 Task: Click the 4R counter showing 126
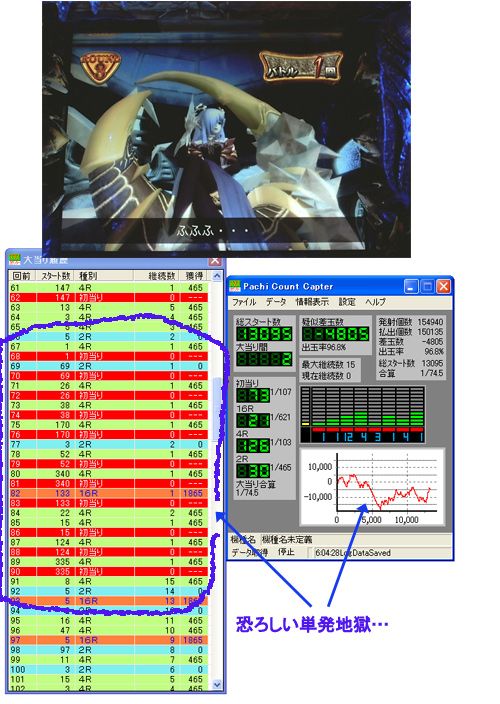pyautogui.click(x=253, y=445)
